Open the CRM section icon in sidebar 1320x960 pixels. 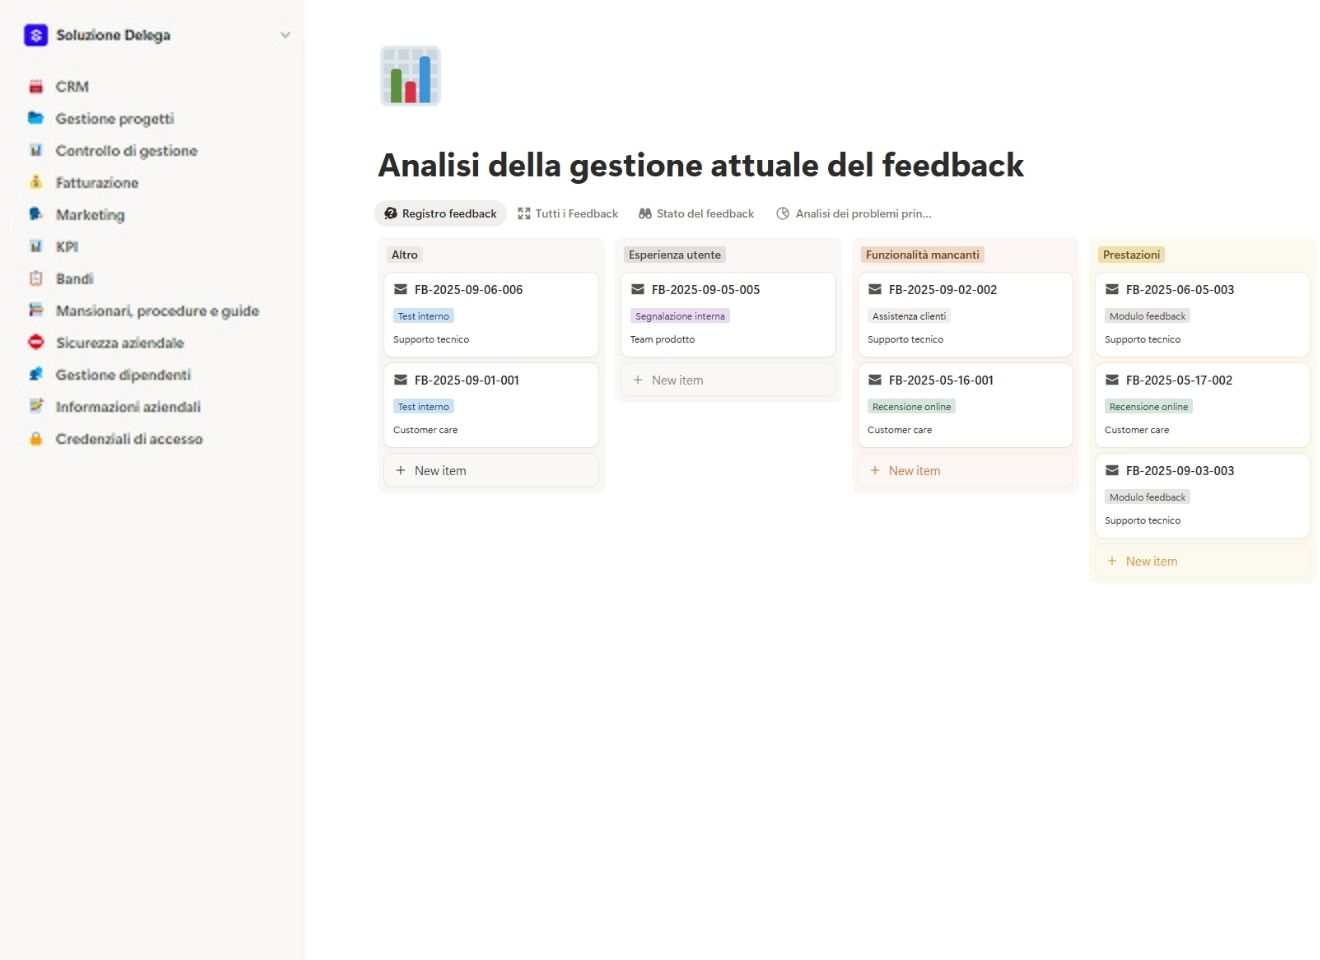tap(36, 86)
